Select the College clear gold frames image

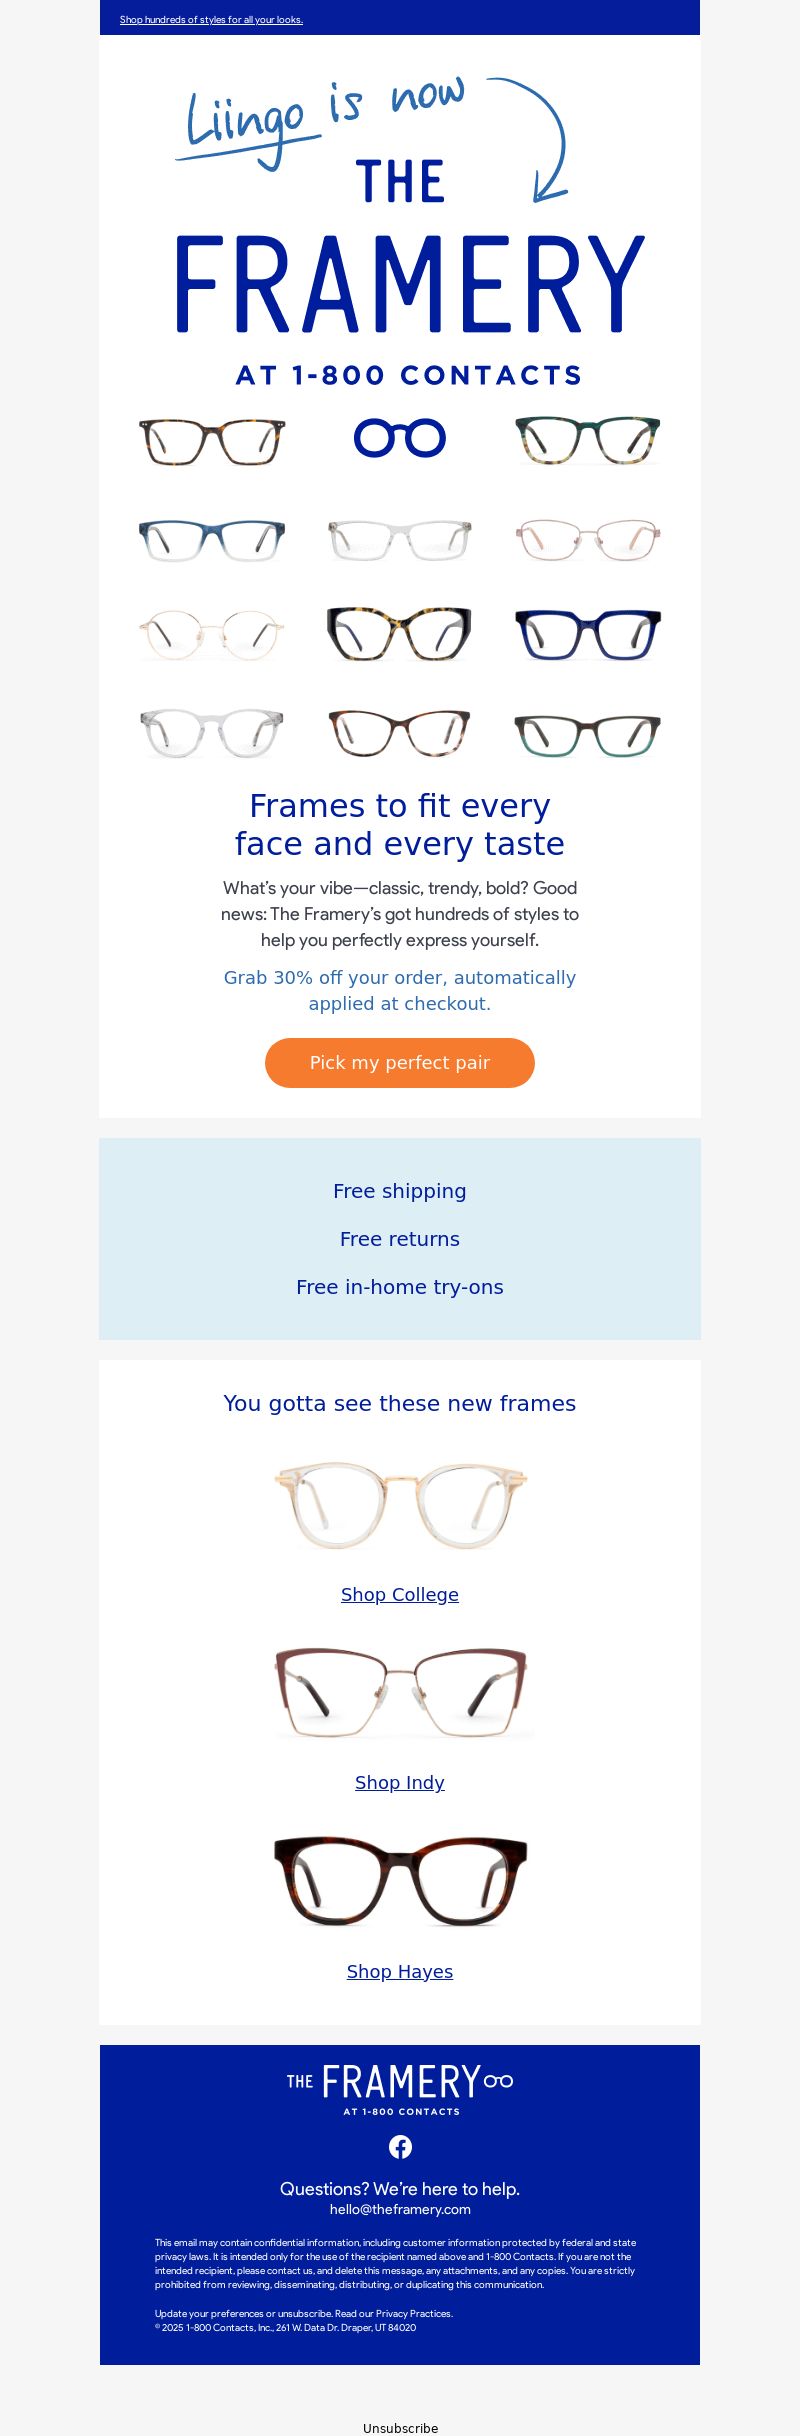400,1505
